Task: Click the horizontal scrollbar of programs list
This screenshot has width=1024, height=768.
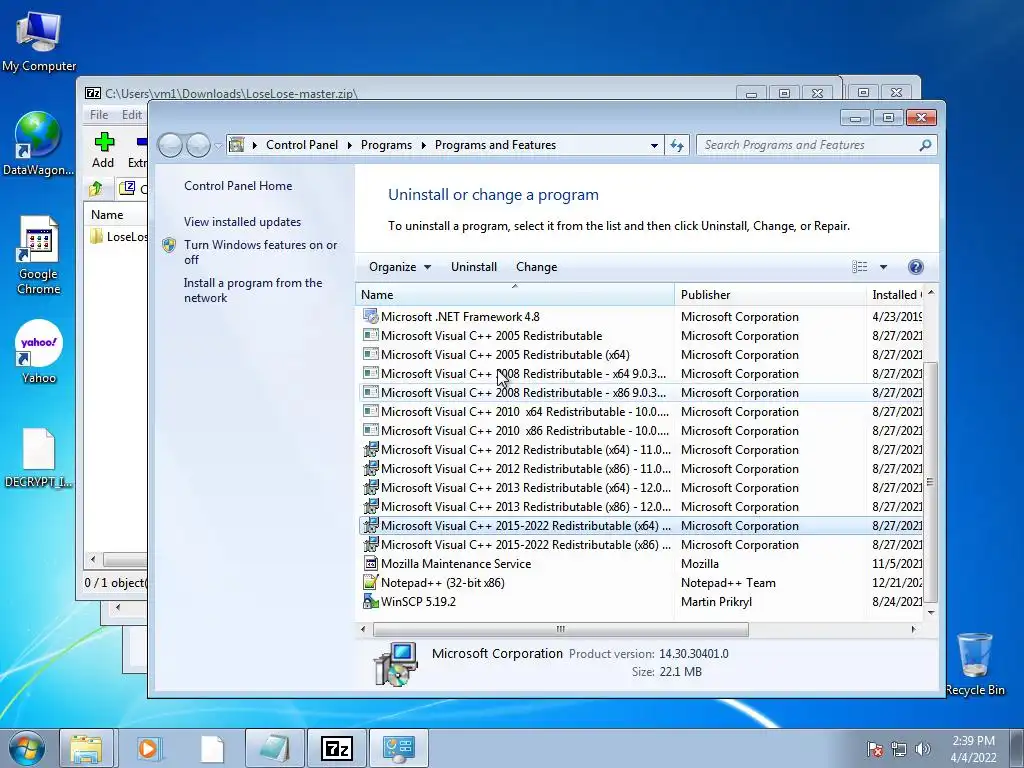Action: pyautogui.click(x=560, y=630)
